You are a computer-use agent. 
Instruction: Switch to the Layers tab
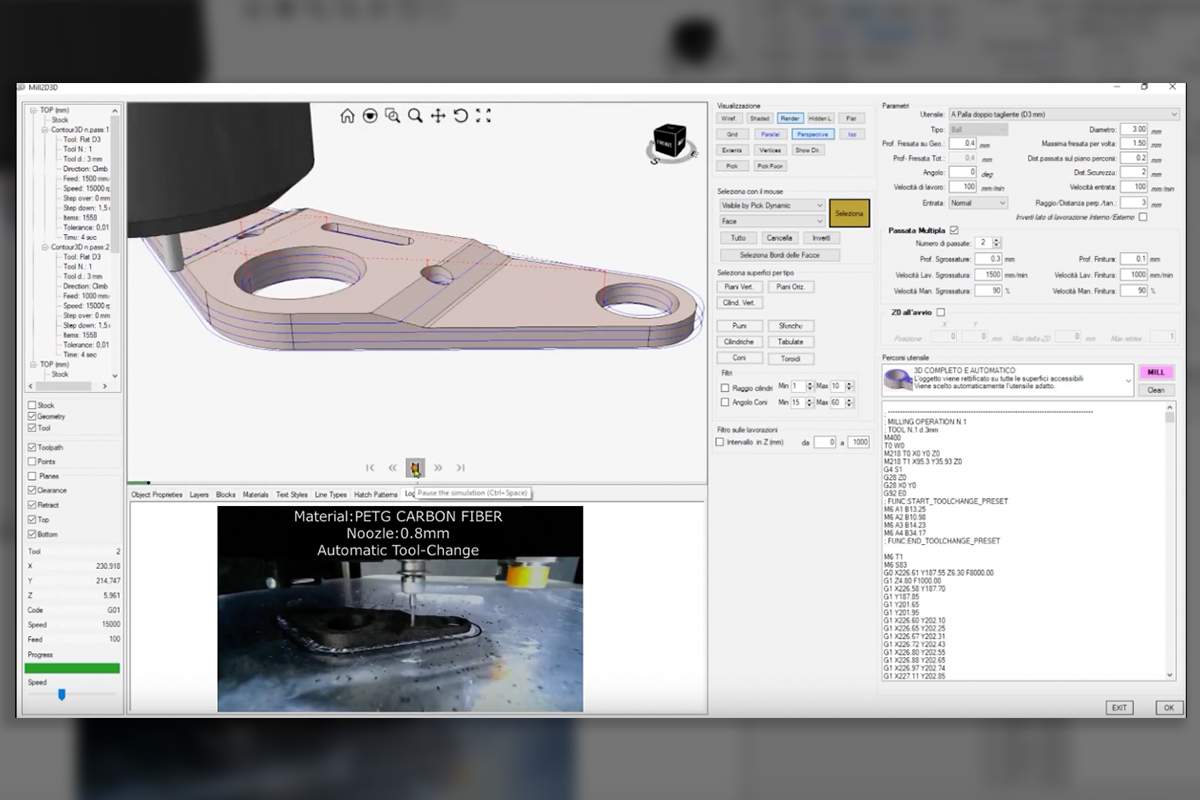coord(199,494)
